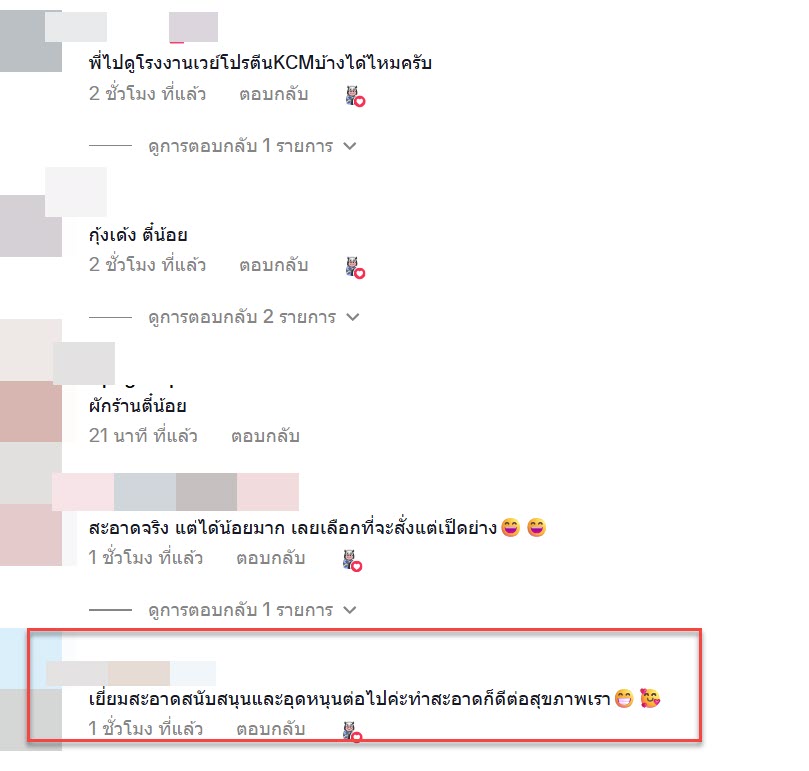The image size is (809, 771).
Task: Open the avatar beside the สะอาดจริง comment
Action: click(x=31, y=535)
